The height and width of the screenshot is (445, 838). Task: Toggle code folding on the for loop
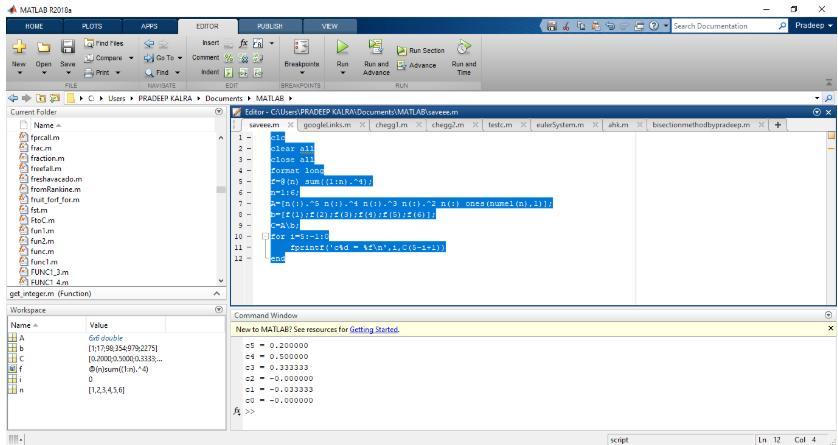tap(265, 236)
